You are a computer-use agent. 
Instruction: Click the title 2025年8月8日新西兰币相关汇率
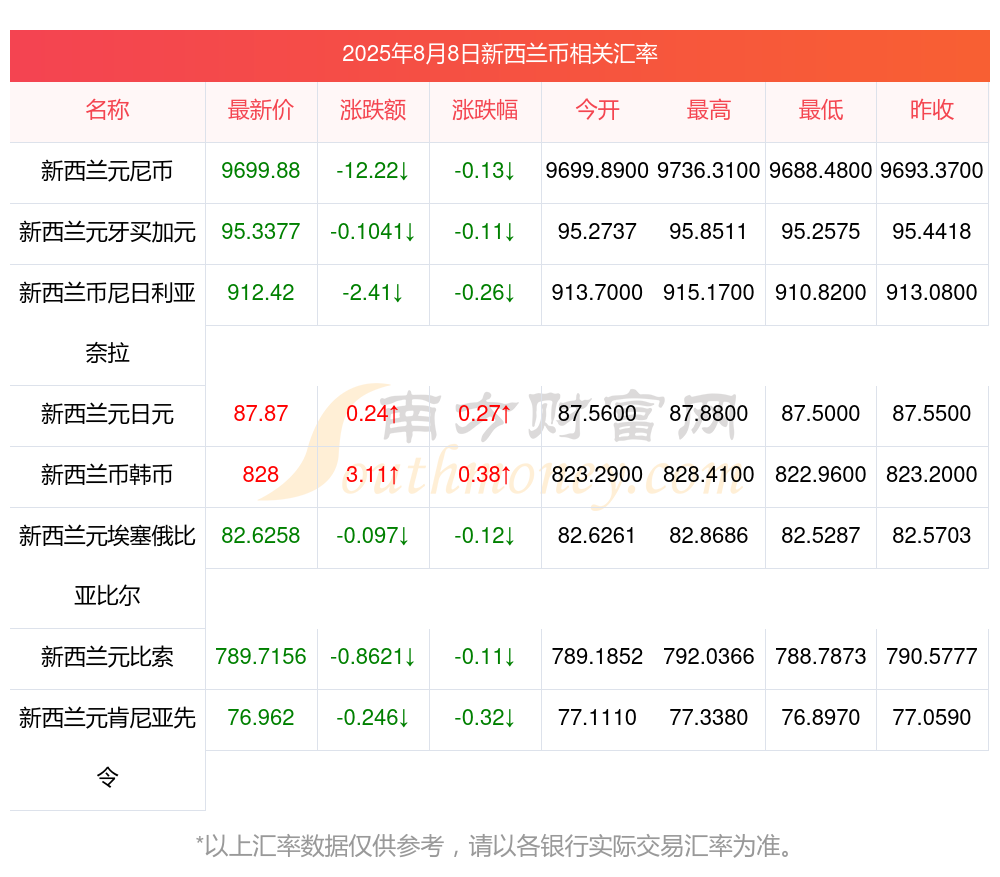point(499,54)
